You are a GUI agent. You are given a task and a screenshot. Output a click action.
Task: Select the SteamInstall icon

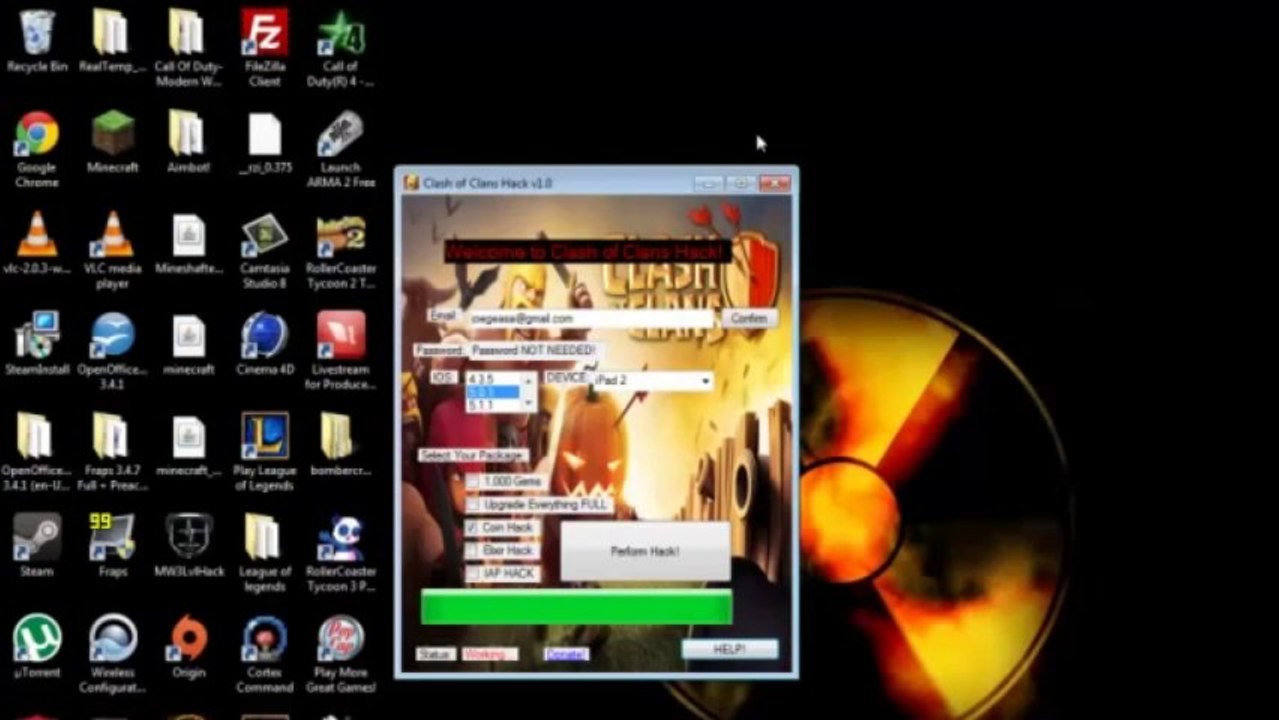coord(37,344)
